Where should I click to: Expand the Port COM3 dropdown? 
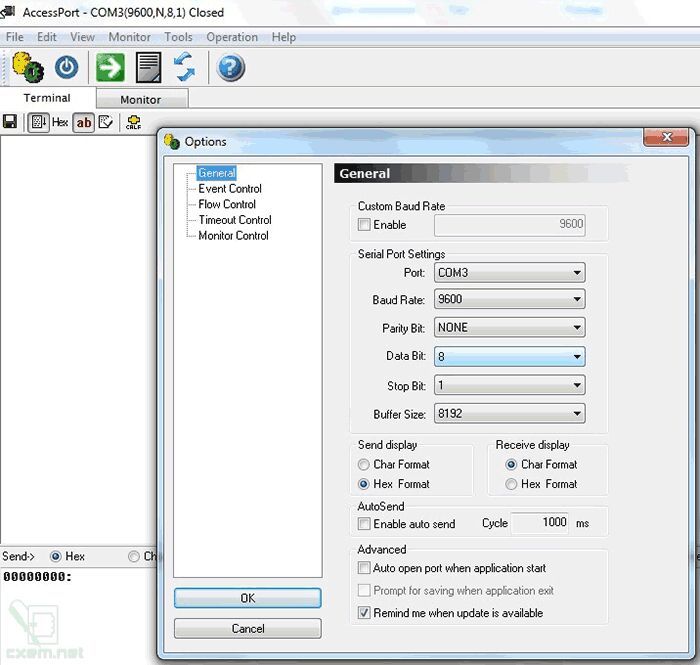(x=509, y=273)
